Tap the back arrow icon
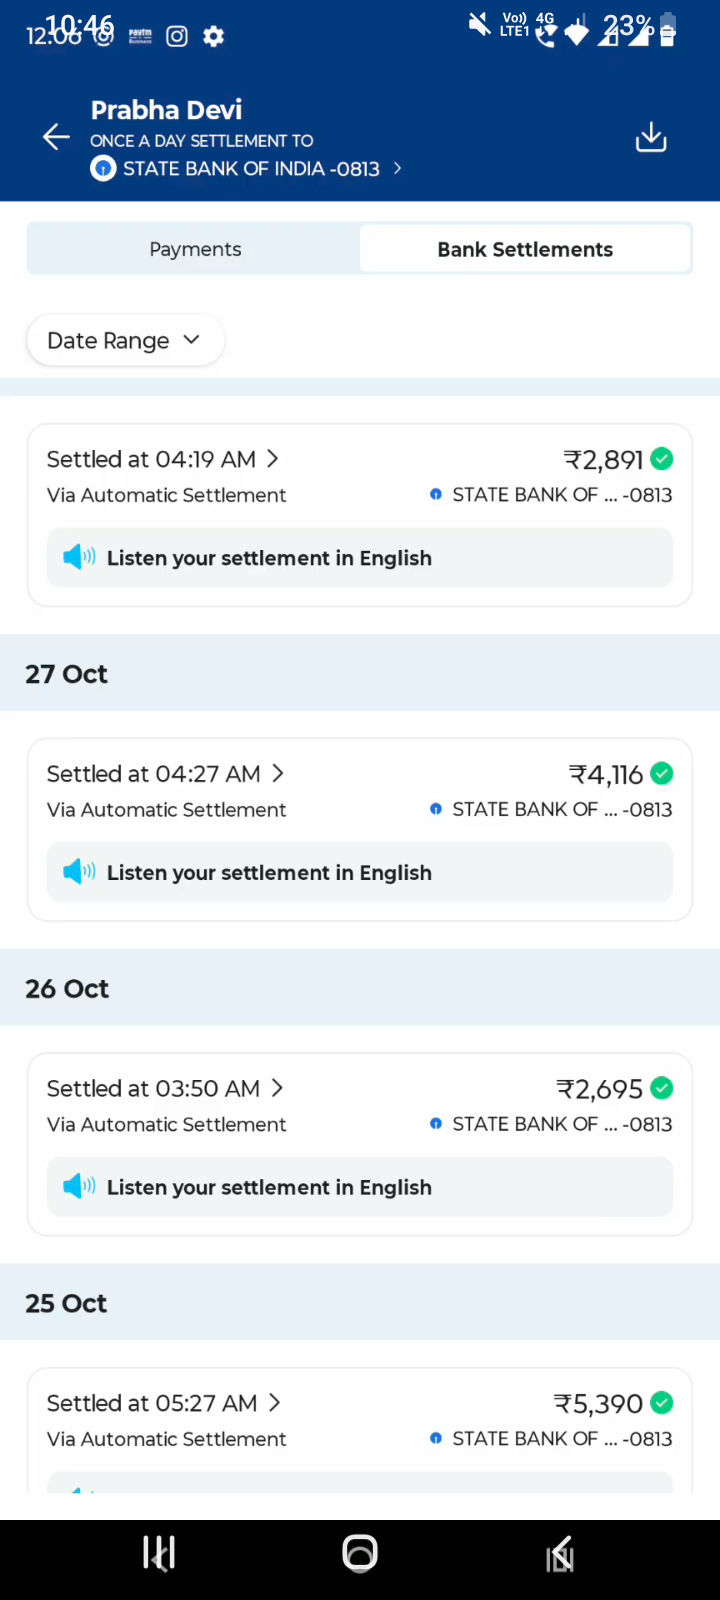The image size is (720, 1600). [x=56, y=137]
